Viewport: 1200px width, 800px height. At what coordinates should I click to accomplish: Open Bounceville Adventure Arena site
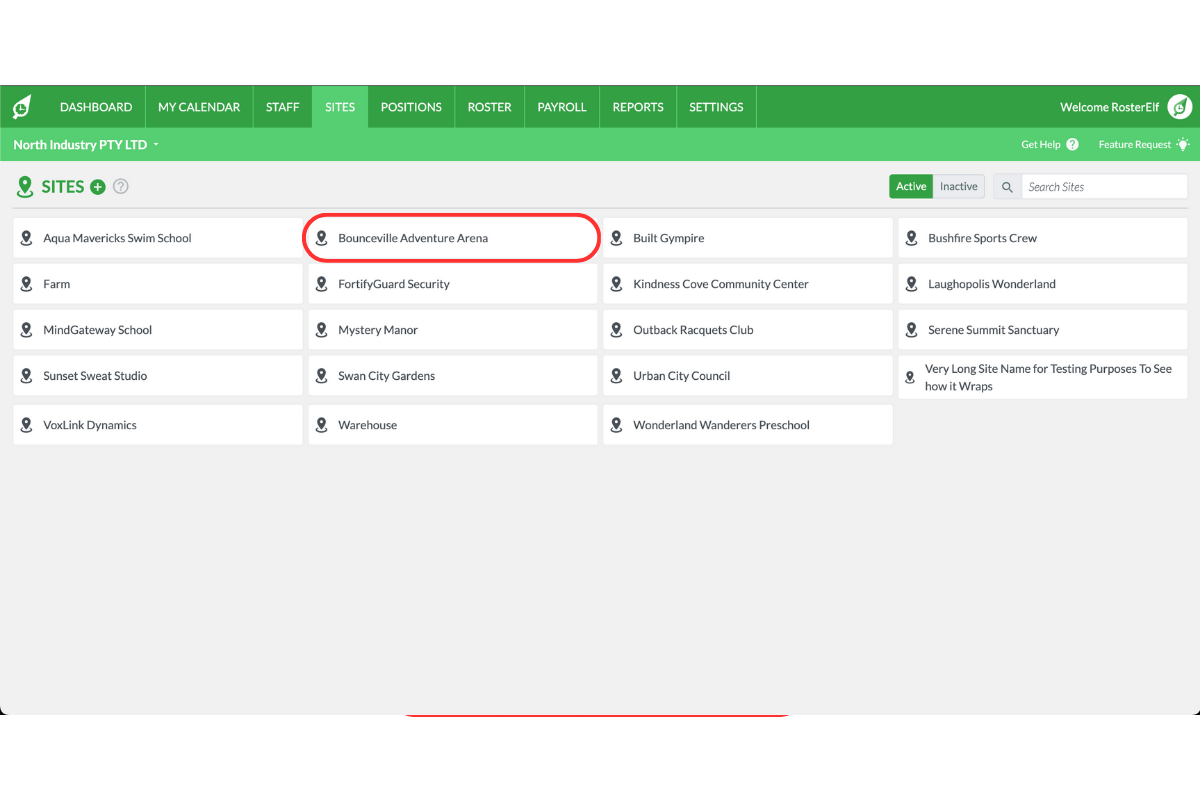click(x=453, y=238)
